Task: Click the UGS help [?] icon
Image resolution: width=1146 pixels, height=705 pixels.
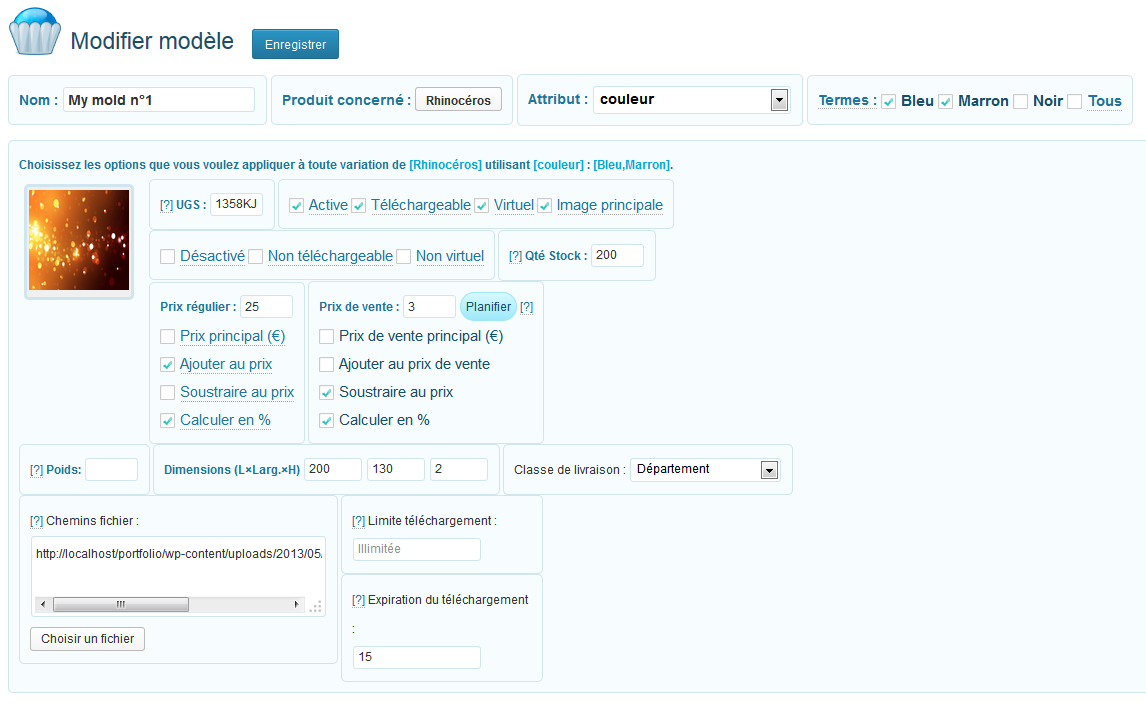Action: pos(166,205)
